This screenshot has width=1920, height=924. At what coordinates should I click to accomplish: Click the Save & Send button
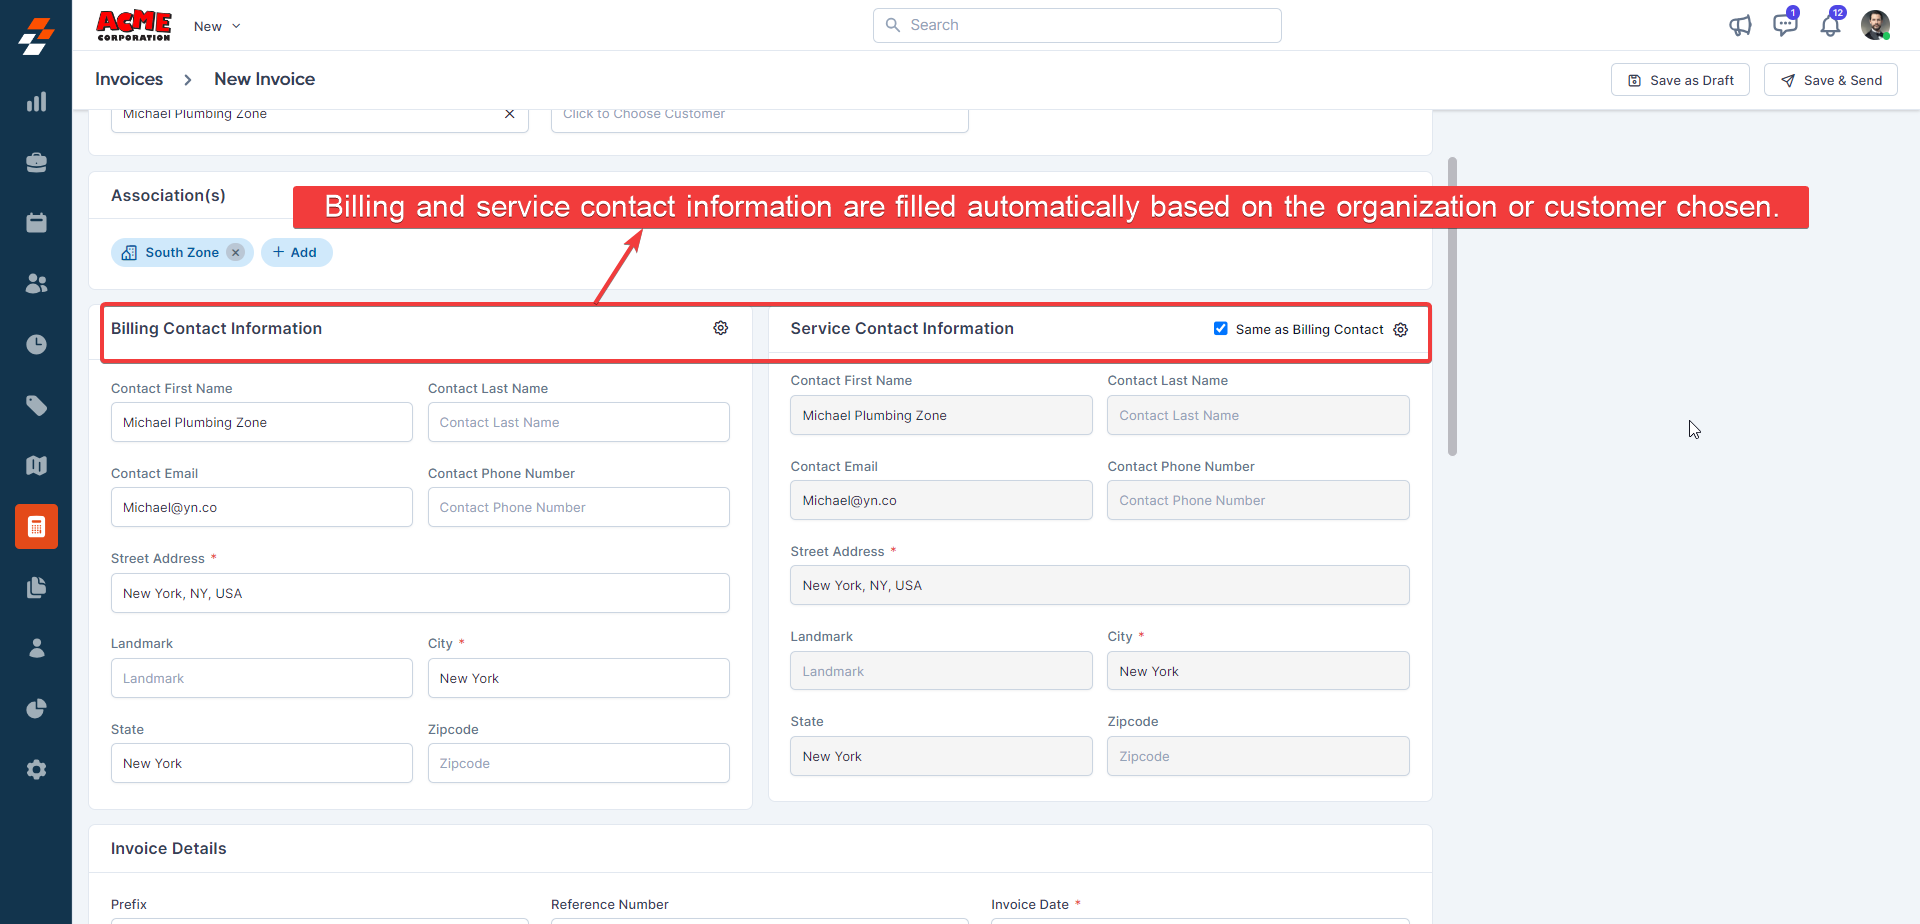[x=1830, y=80]
